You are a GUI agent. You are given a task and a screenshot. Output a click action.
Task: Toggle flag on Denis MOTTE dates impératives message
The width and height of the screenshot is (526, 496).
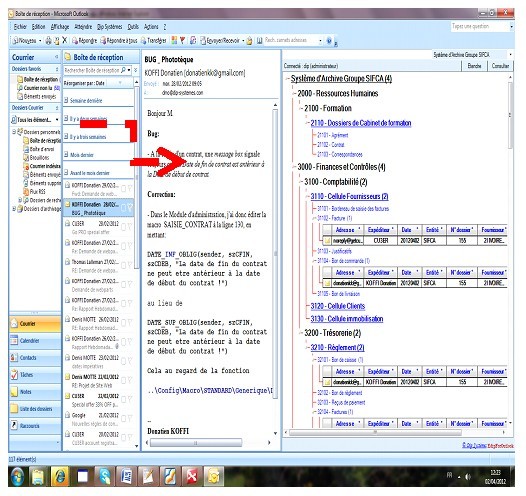point(129,361)
